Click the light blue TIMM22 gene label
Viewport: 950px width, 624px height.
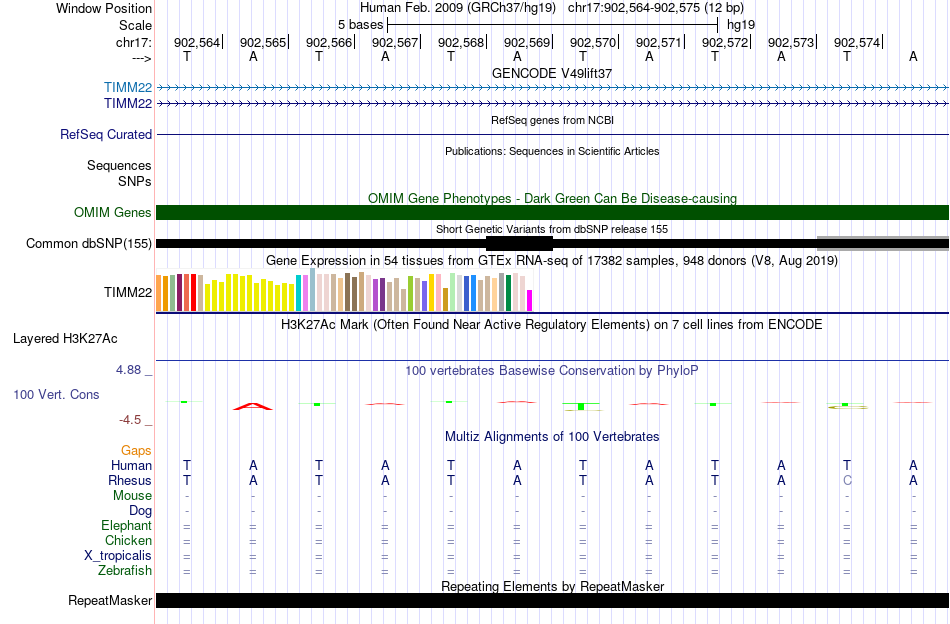point(128,88)
